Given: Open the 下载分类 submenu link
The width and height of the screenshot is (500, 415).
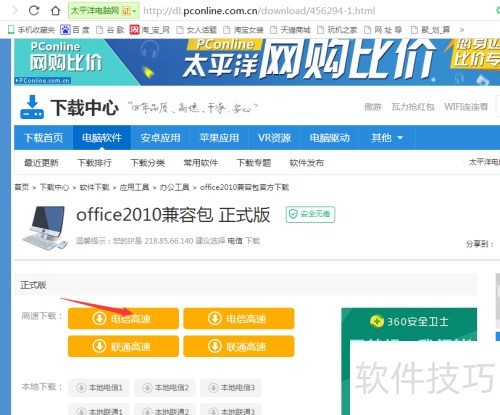Looking at the screenshot, I should click(148, 163).
